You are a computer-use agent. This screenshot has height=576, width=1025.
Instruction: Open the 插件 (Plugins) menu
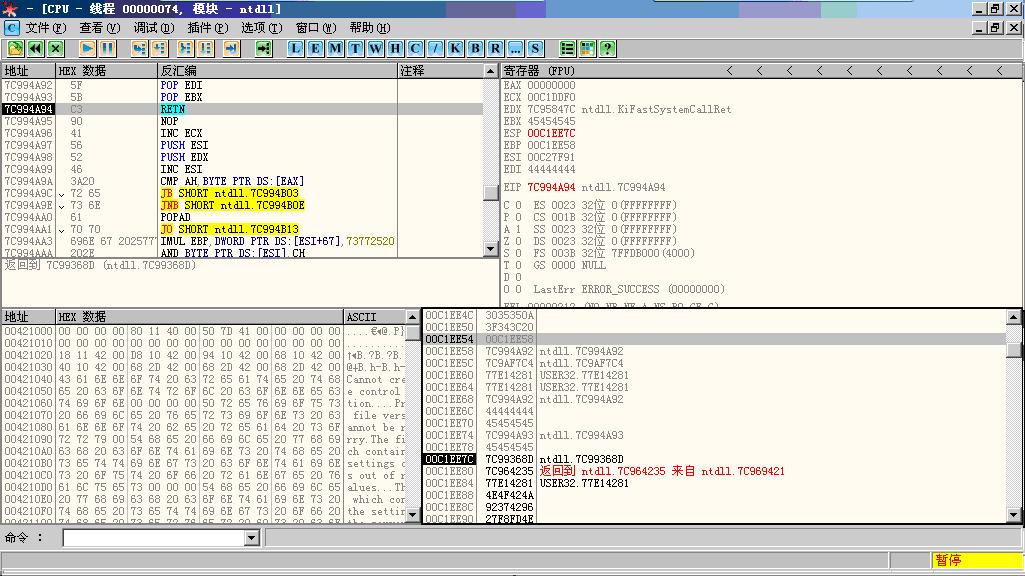point(207,28)
